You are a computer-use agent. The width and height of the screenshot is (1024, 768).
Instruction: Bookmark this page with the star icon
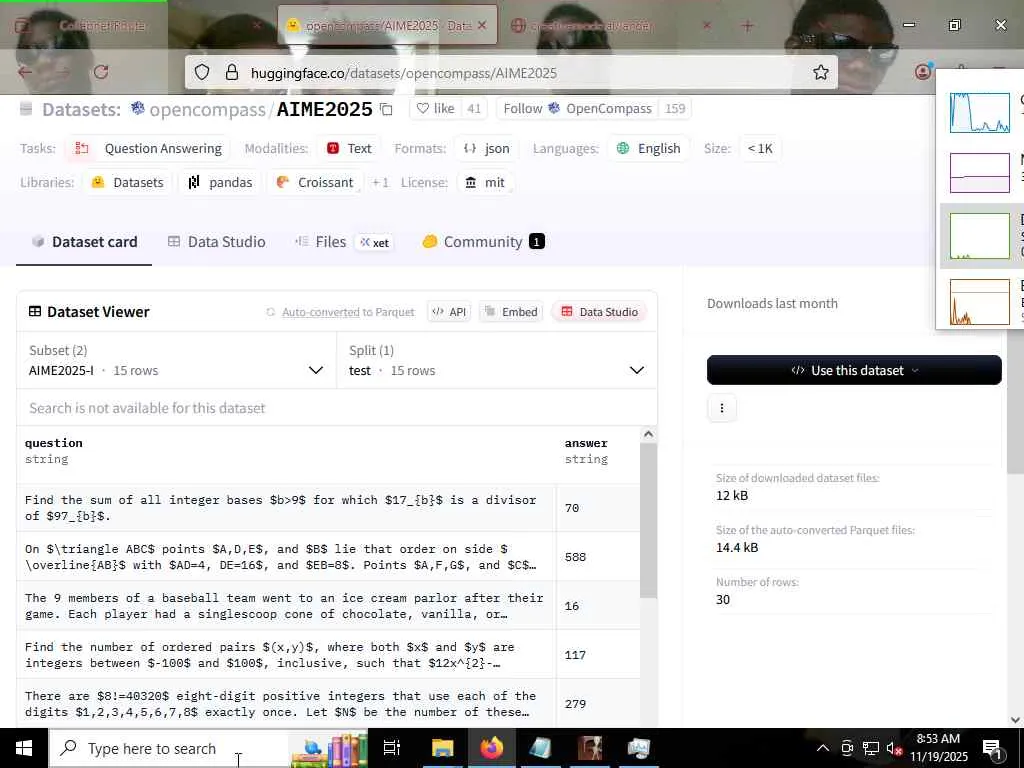(x=821, y=72)
